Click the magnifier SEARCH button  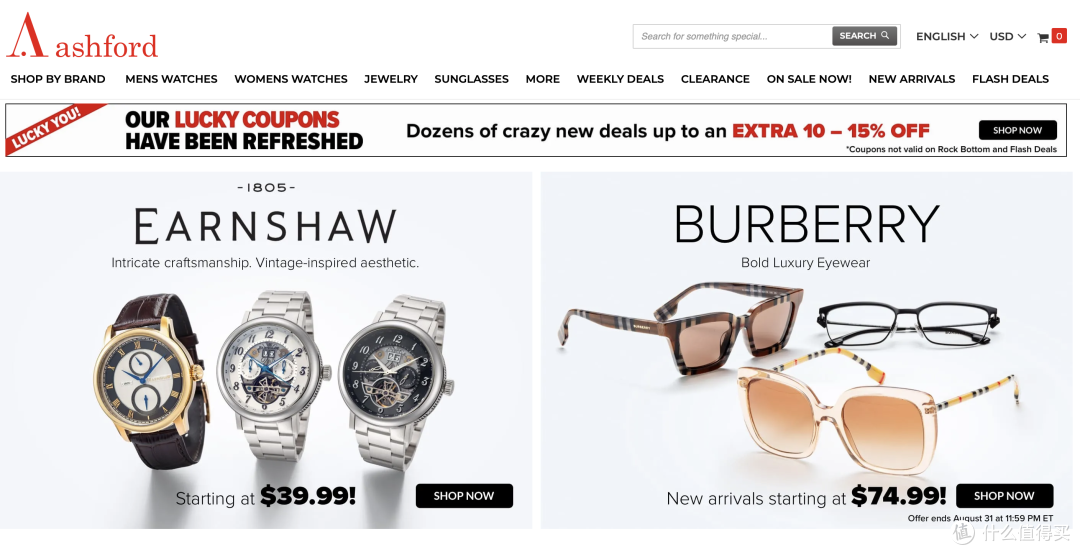[864, 36]
